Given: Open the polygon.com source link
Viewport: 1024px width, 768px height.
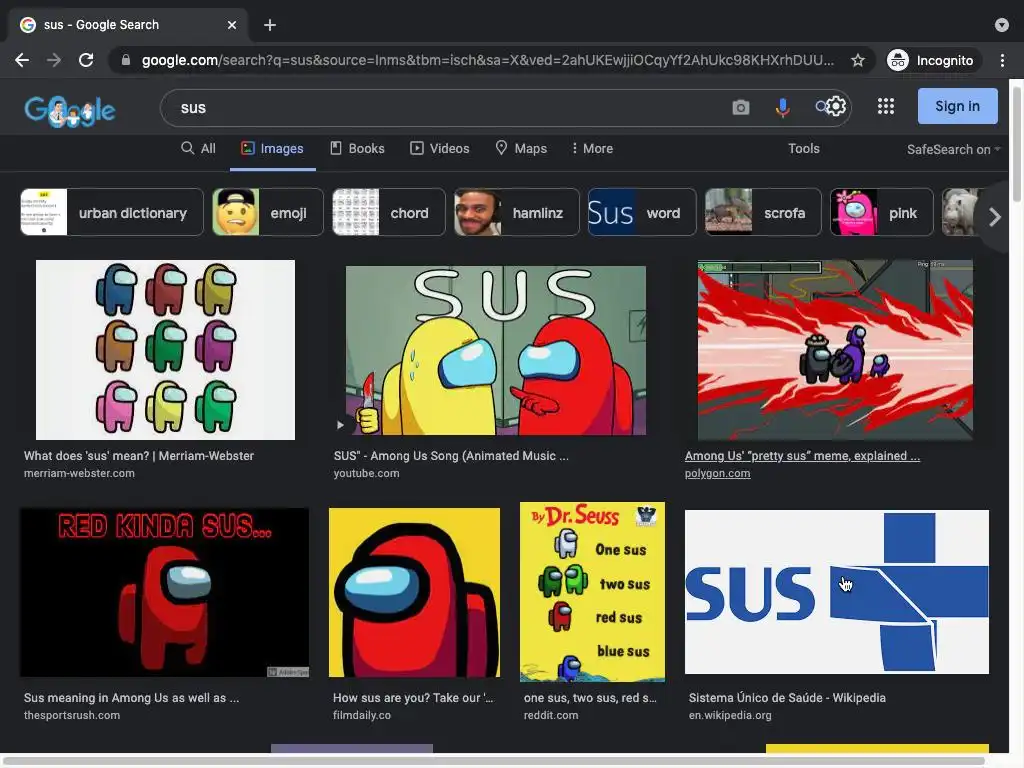Looking at the screenshot, I should (717, 473).
